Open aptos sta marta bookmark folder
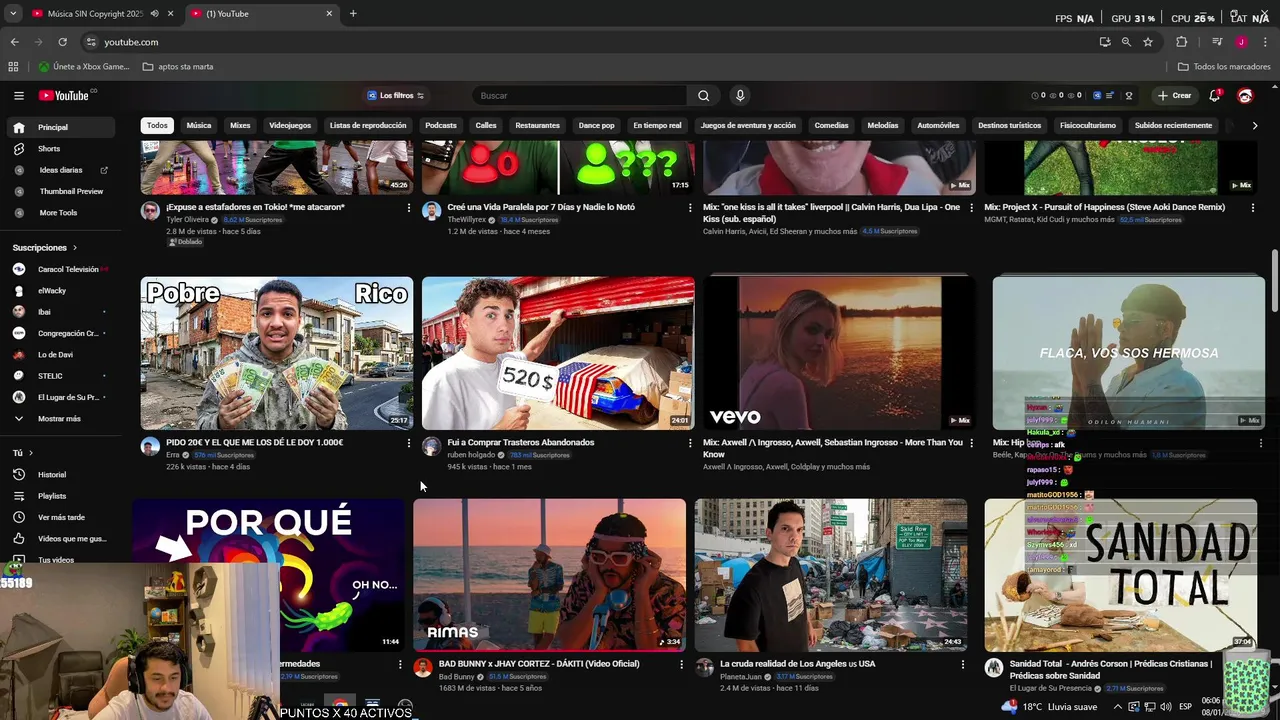 [178, 67]
